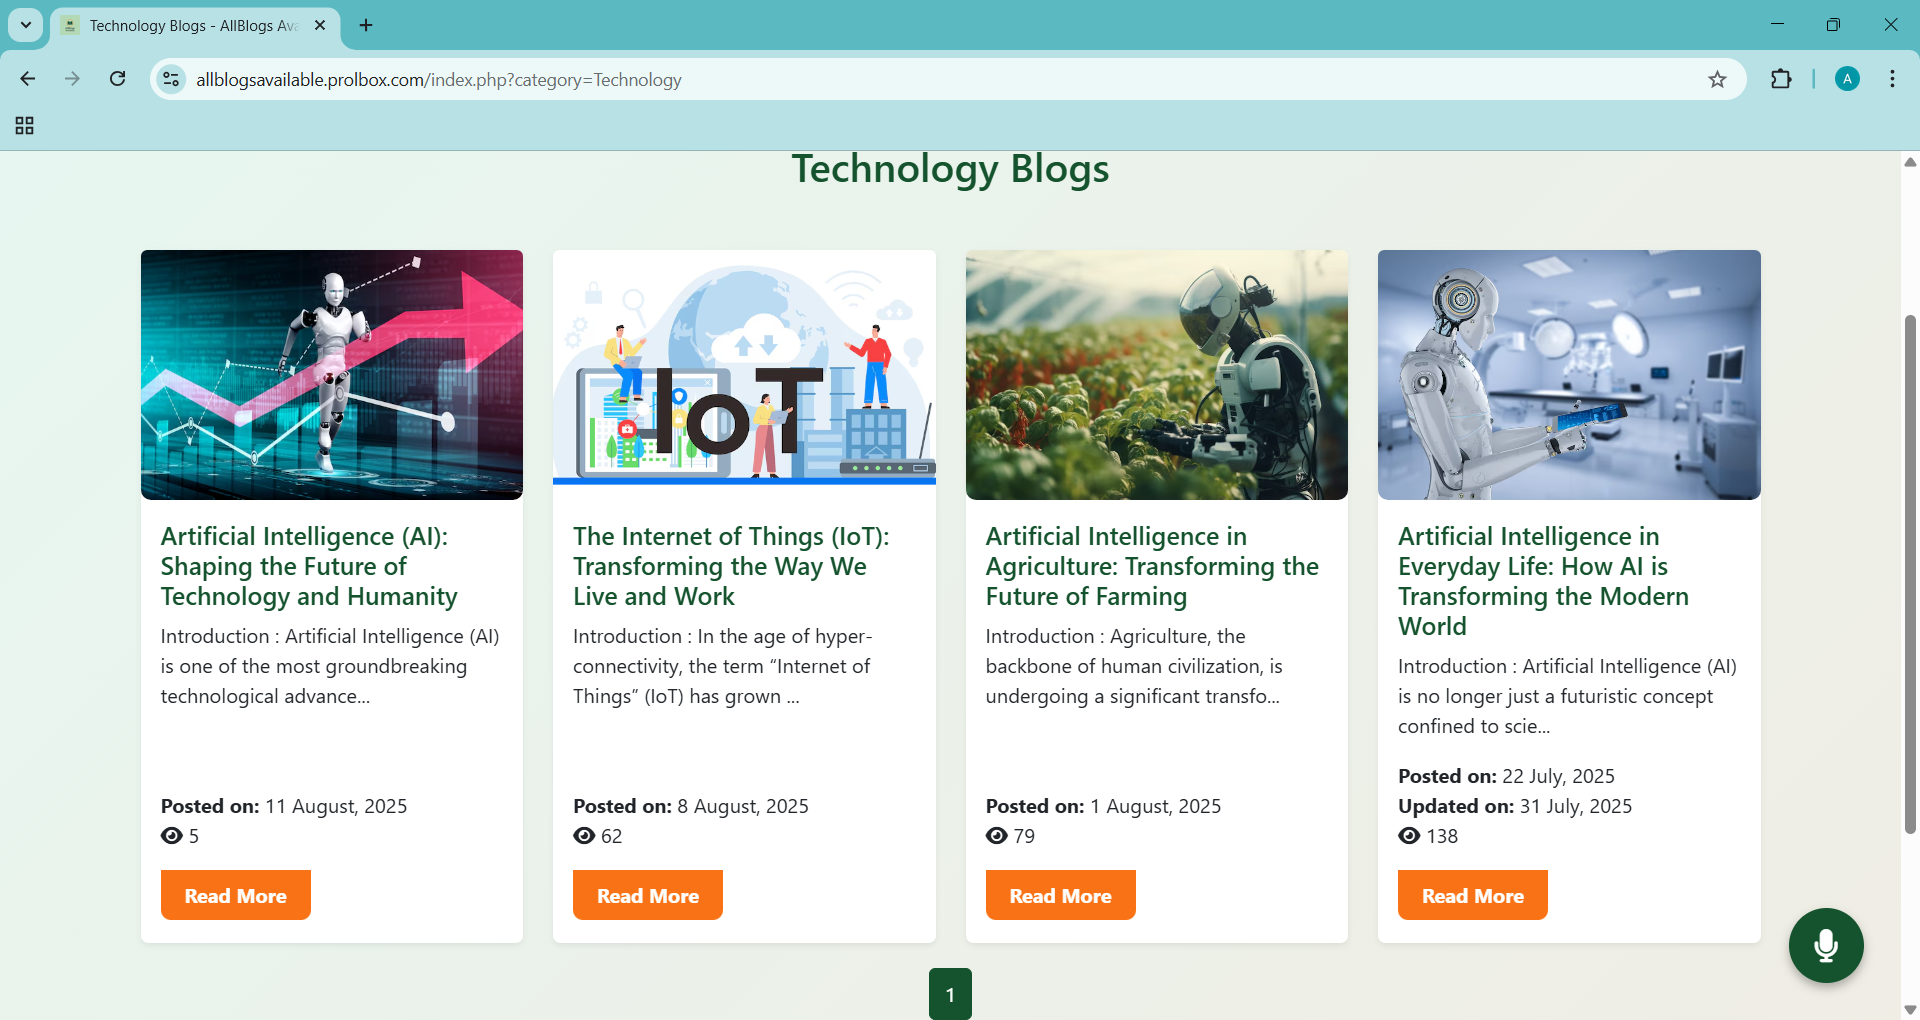Viewport: 1920px width, 1020px height.
Task: Go back to the previous page
Action: [28, 80]
